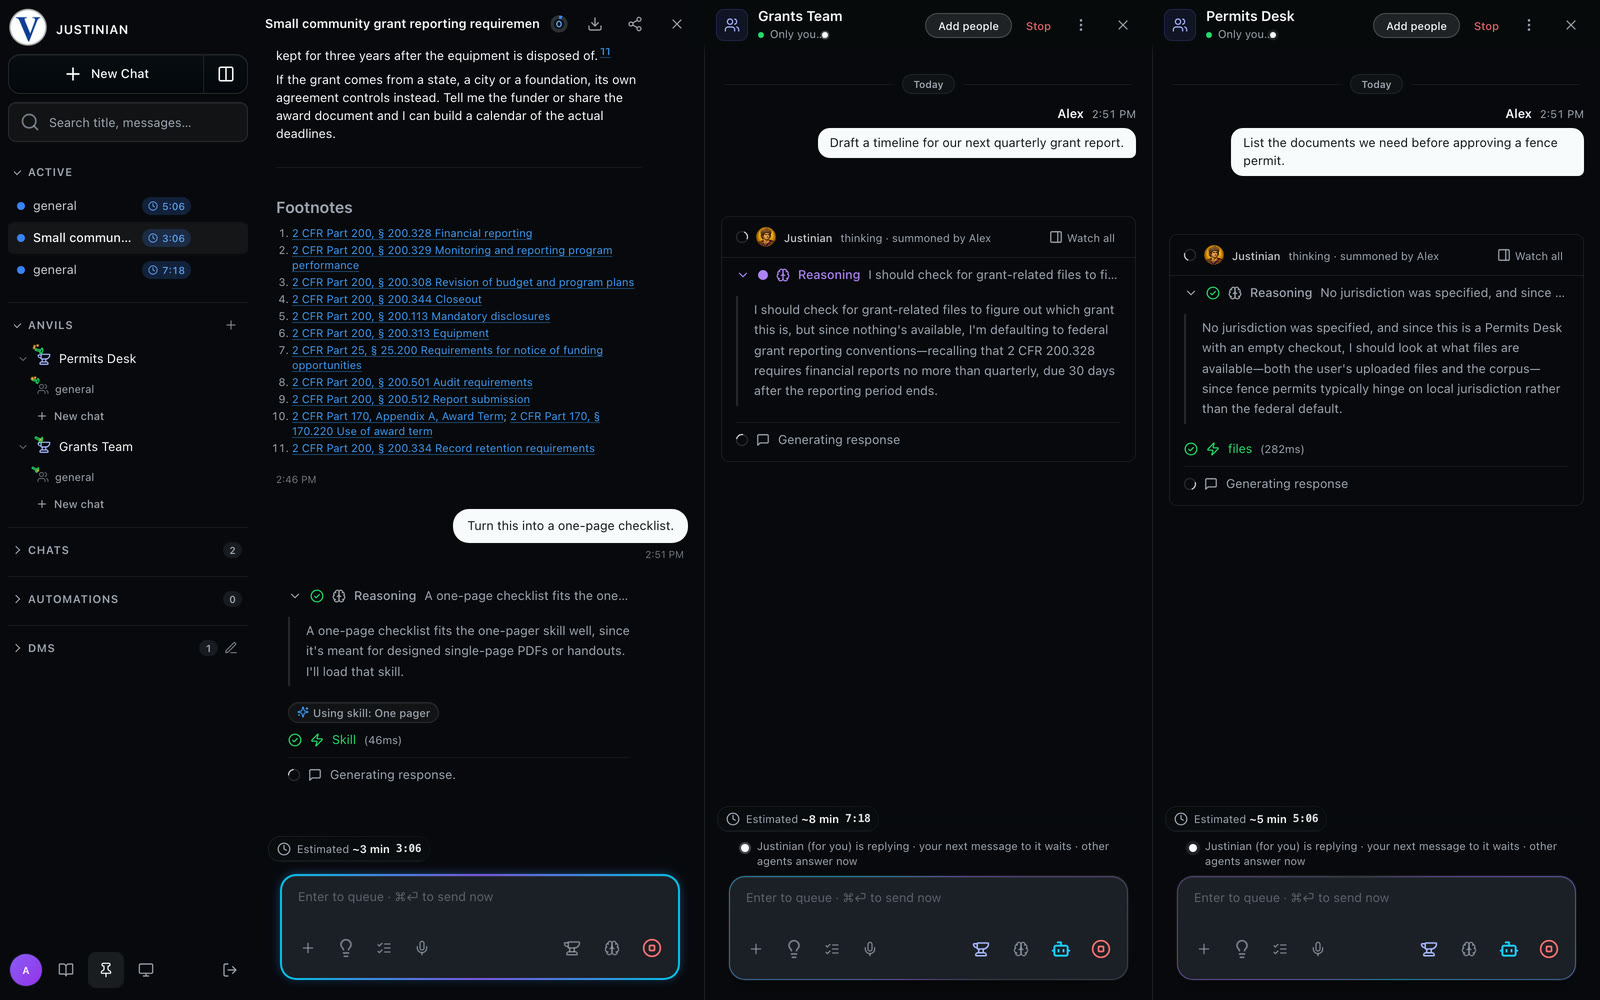Screen dimensions: 1600x1000
Task: Toggle Watch all in Permits Desk panel
Action: (x=1530, y=256)
